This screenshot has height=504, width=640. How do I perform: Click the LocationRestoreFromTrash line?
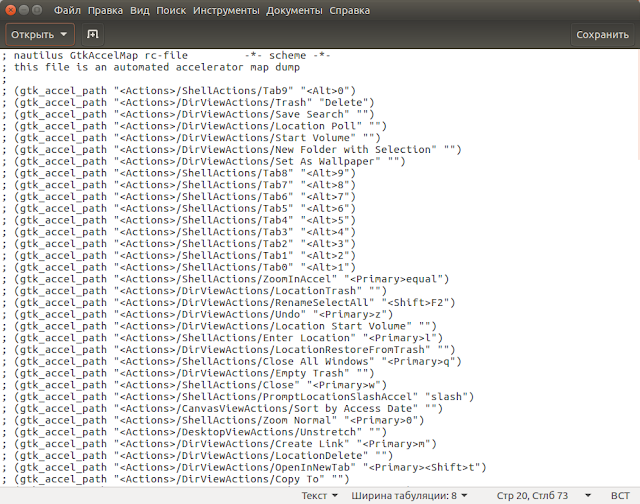click(229, 350)
